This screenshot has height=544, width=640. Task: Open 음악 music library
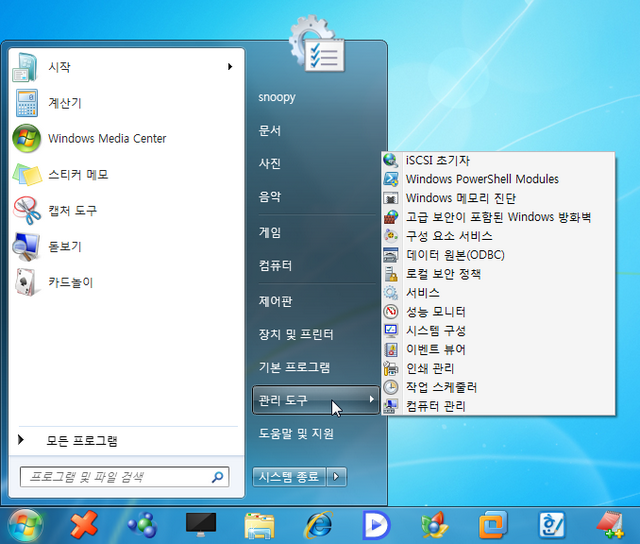(x=270, y=197)
